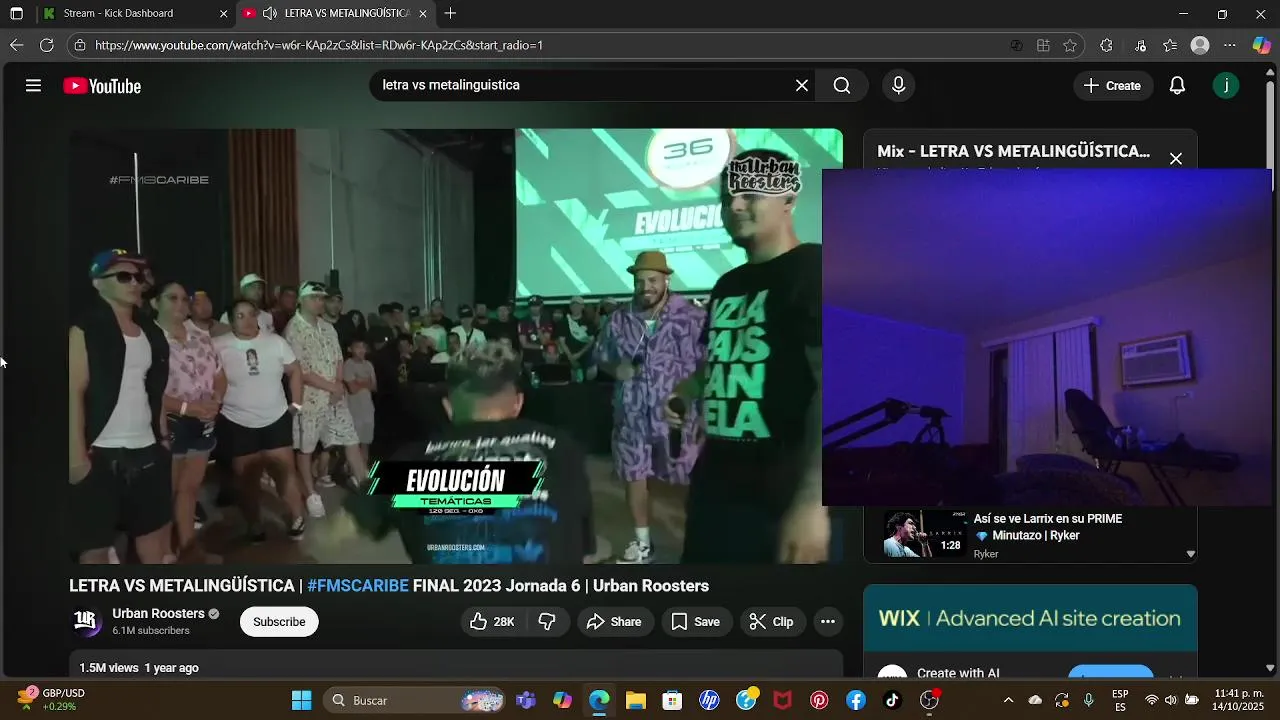Open Urban Roosters channel avatar
Screen dimensions: 1280x720
[86, 622]
